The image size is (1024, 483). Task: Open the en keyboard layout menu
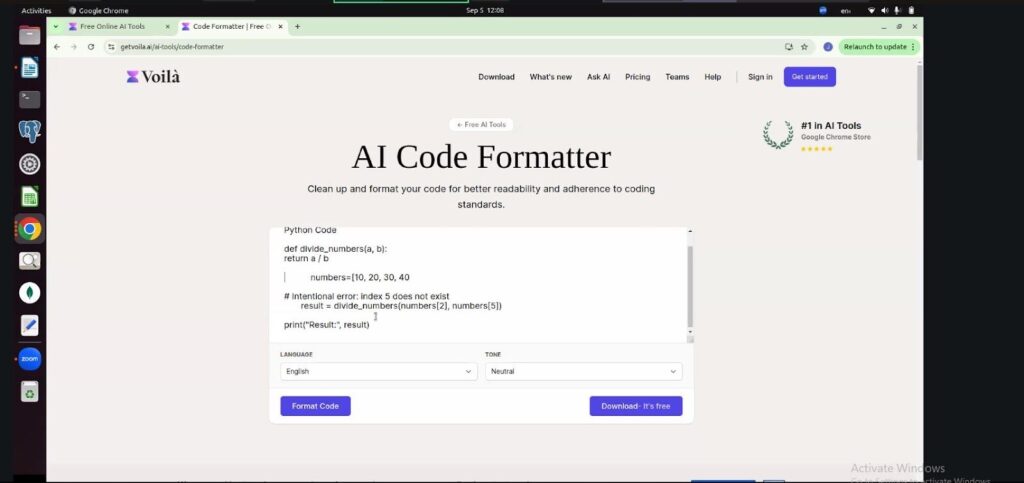tap(846, 10)
